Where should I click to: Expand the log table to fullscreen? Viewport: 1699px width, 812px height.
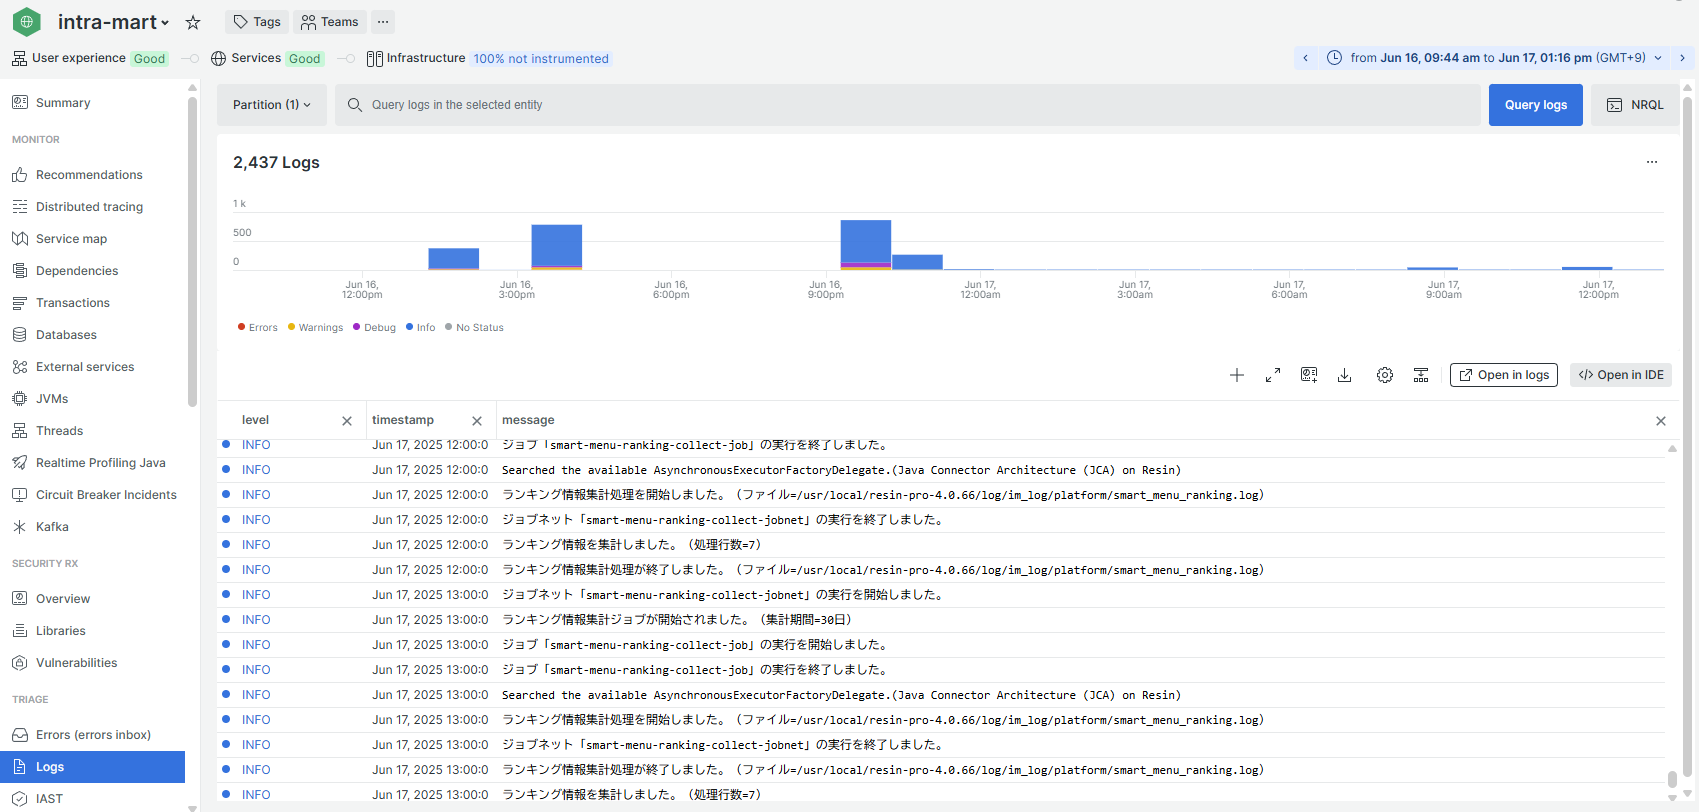coord(1273,375)
